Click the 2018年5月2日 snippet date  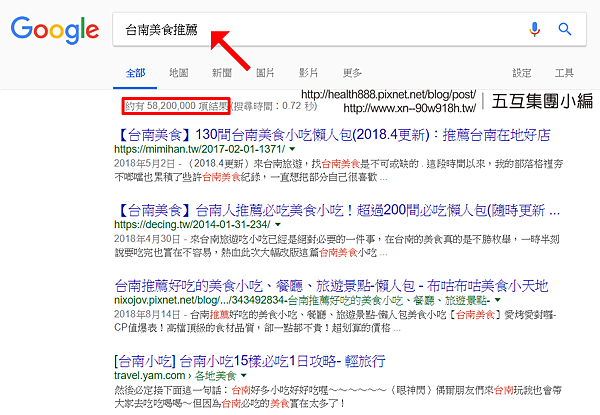[x=145, y=164]
